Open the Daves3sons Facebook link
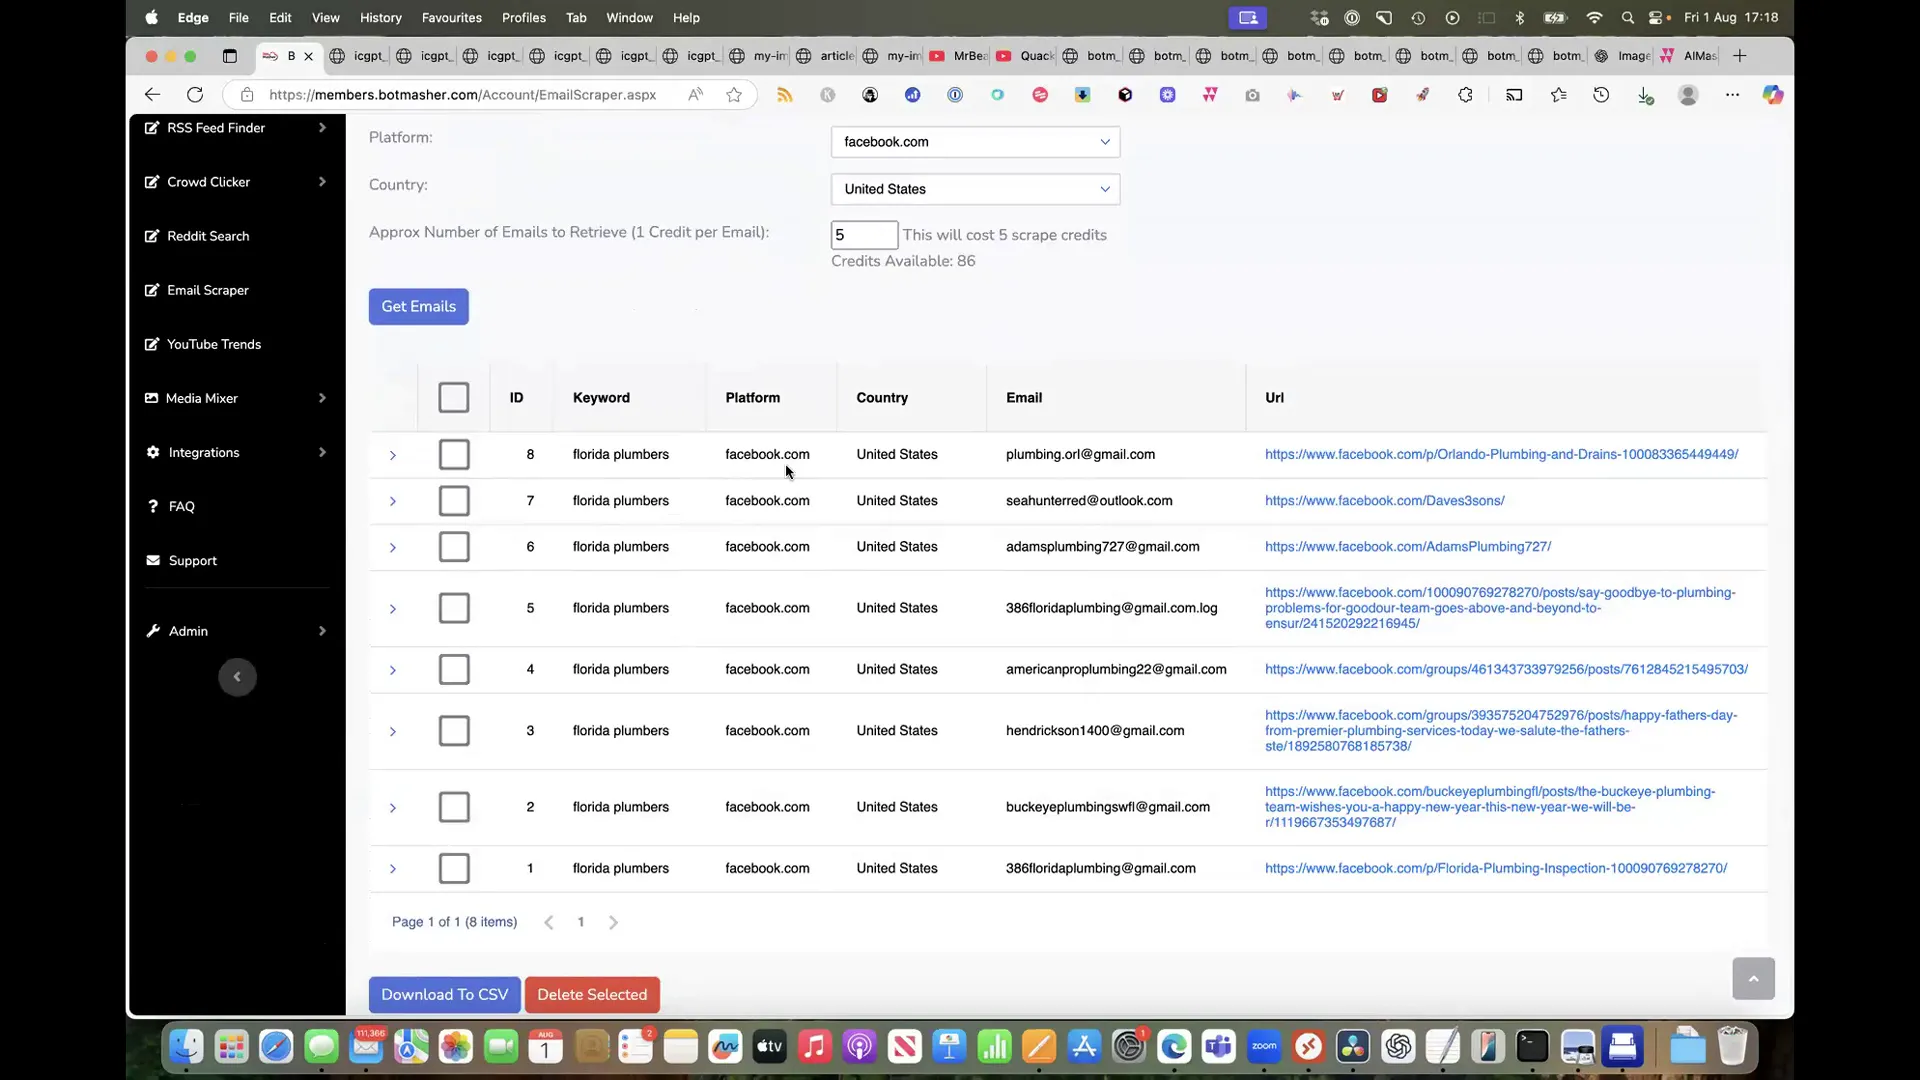Viewport: 1920px width, 1080px height. (x=1384, y=501)
